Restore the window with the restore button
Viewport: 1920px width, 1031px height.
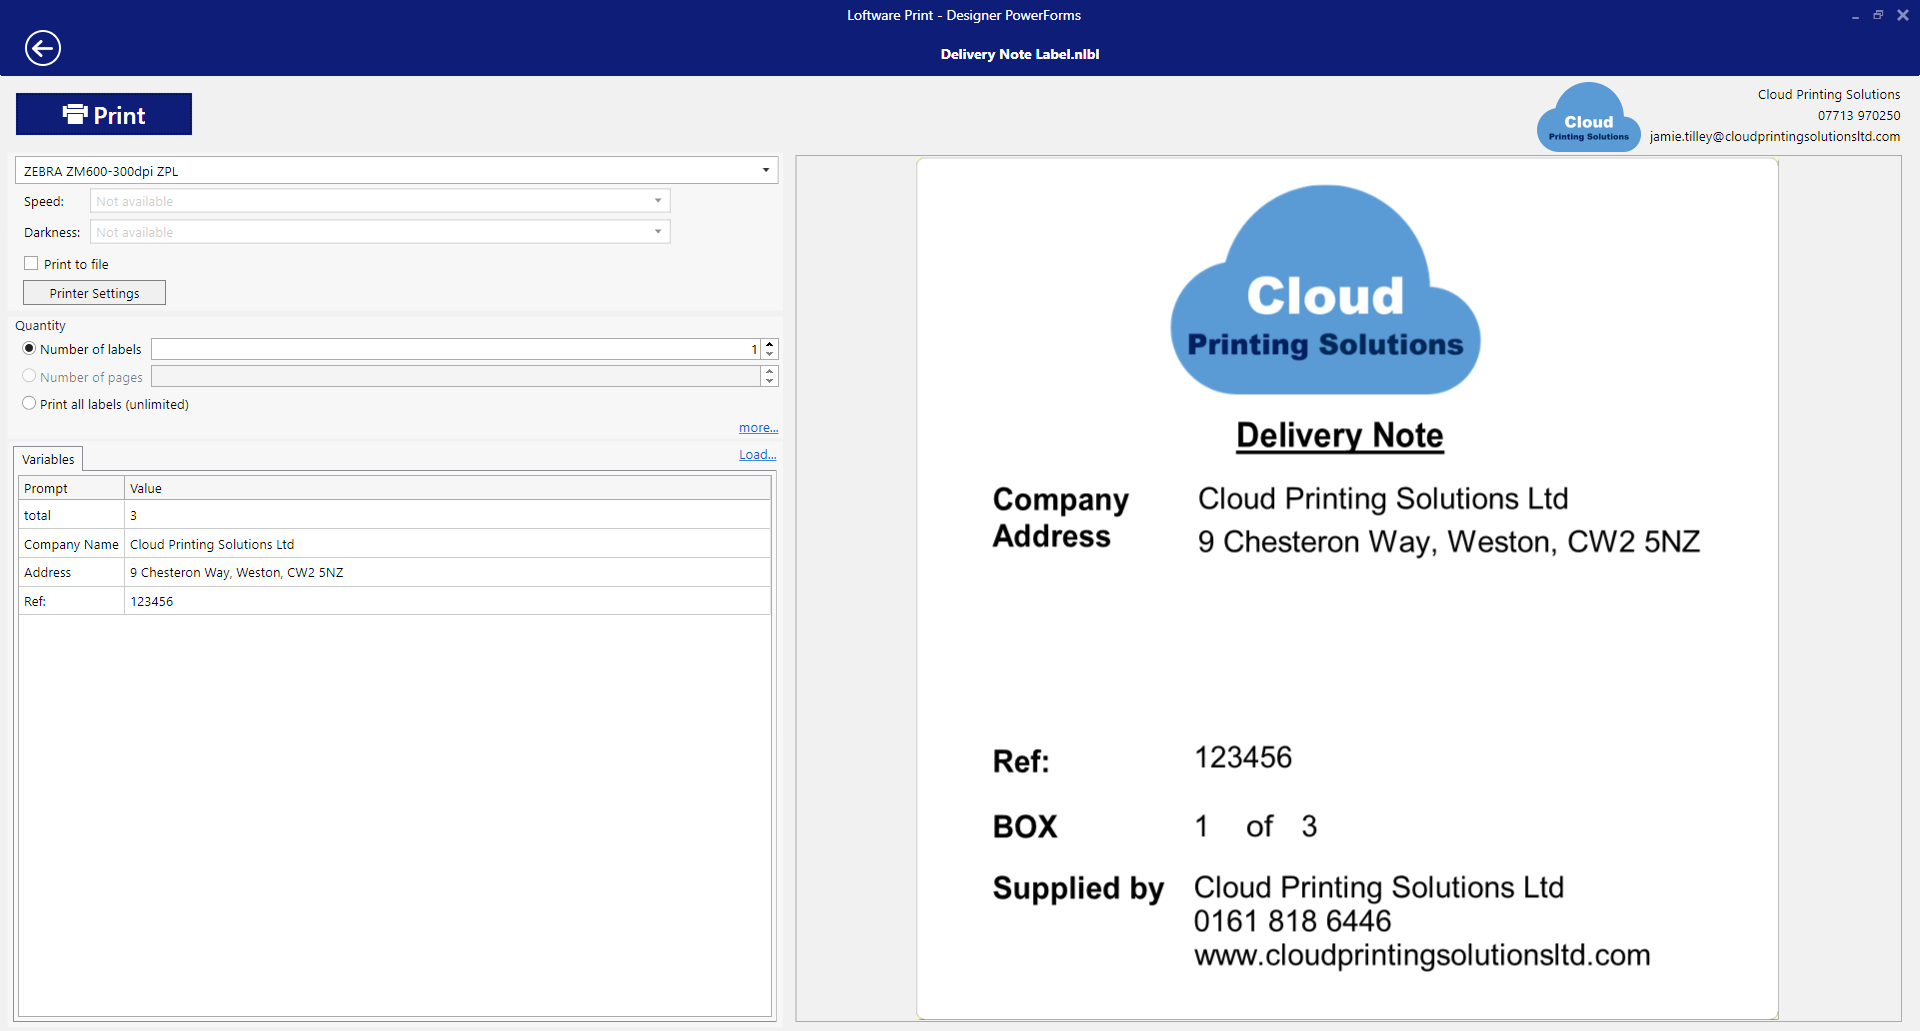point(1878,15)
